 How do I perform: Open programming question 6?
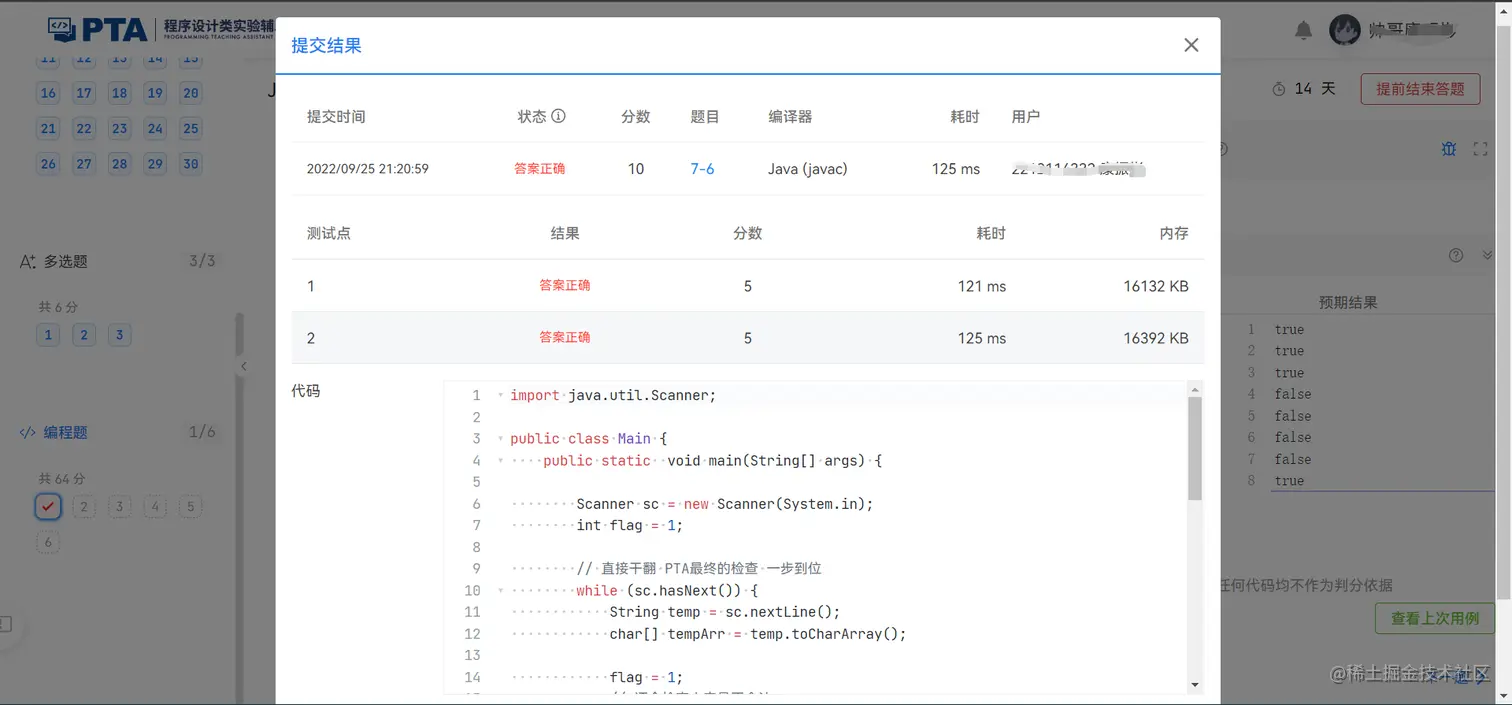pyautogui.click(x=48, y=543)
